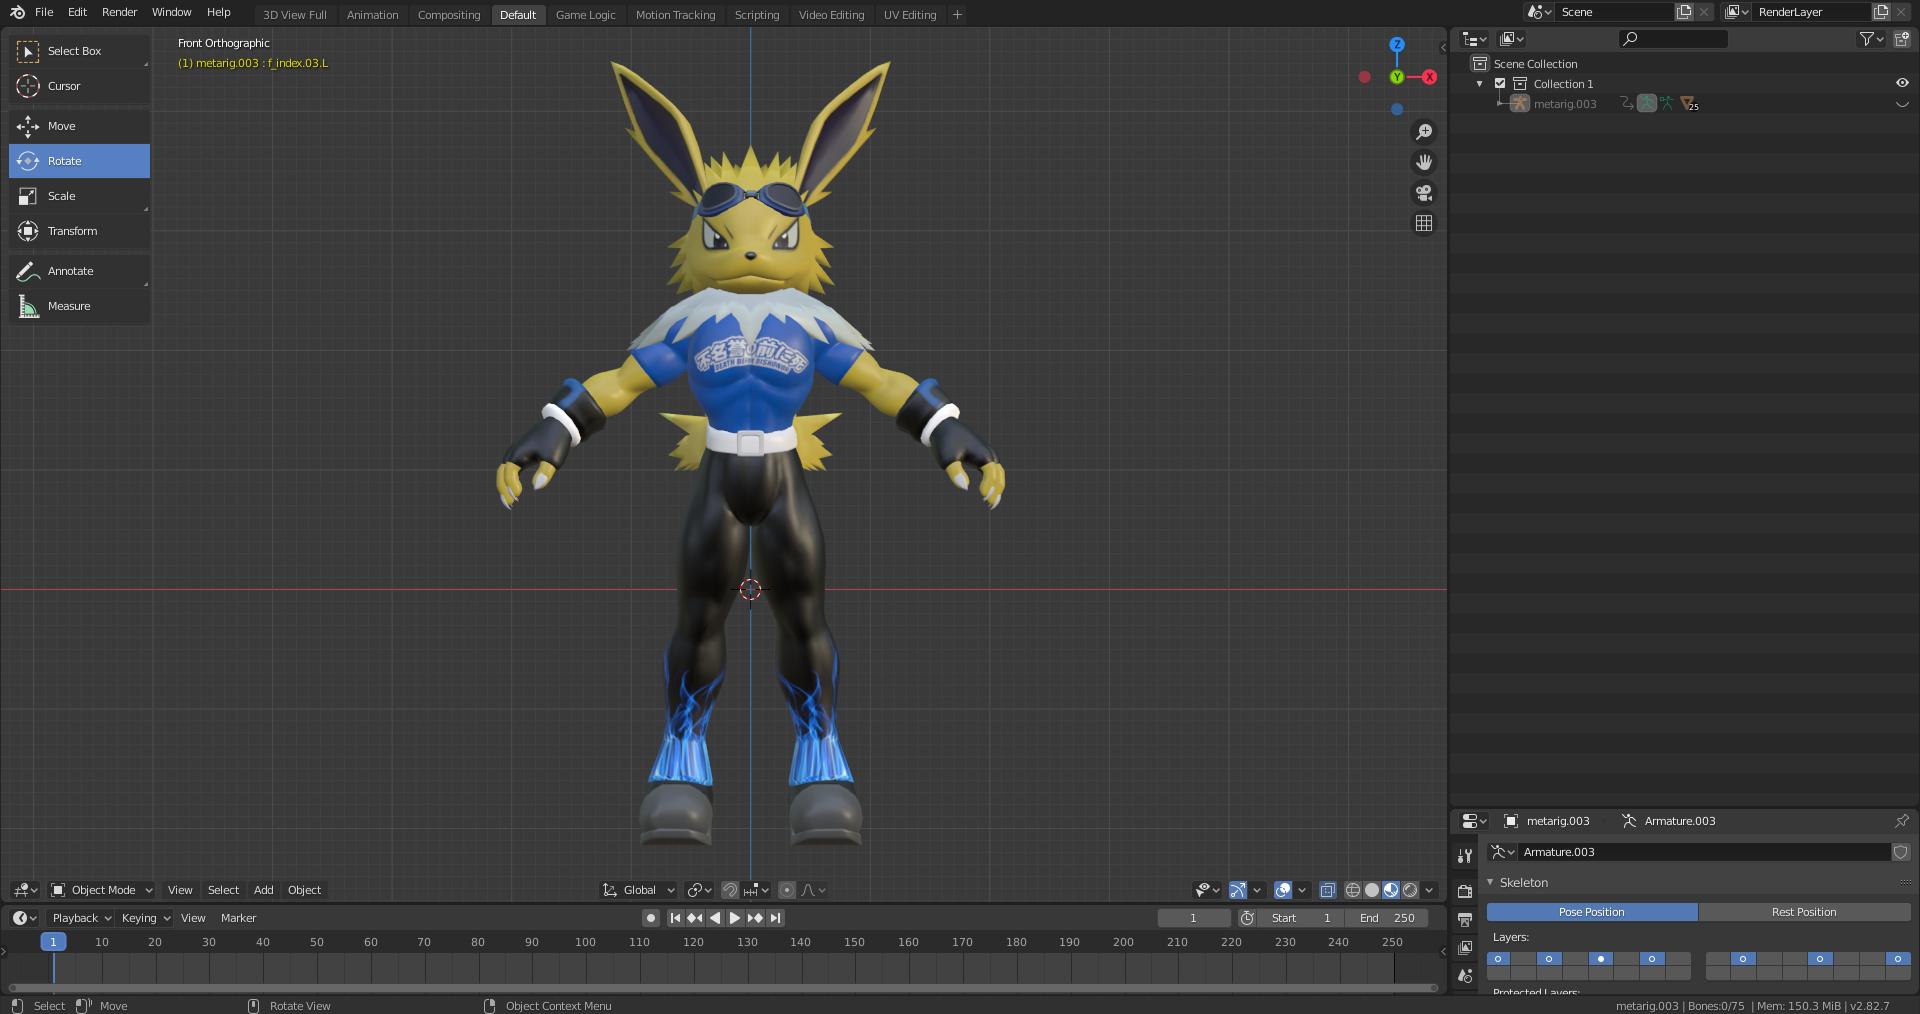Enable Rest Position for the skeleton
Screen dimensions: 1920x1014
pos(1804,912)
